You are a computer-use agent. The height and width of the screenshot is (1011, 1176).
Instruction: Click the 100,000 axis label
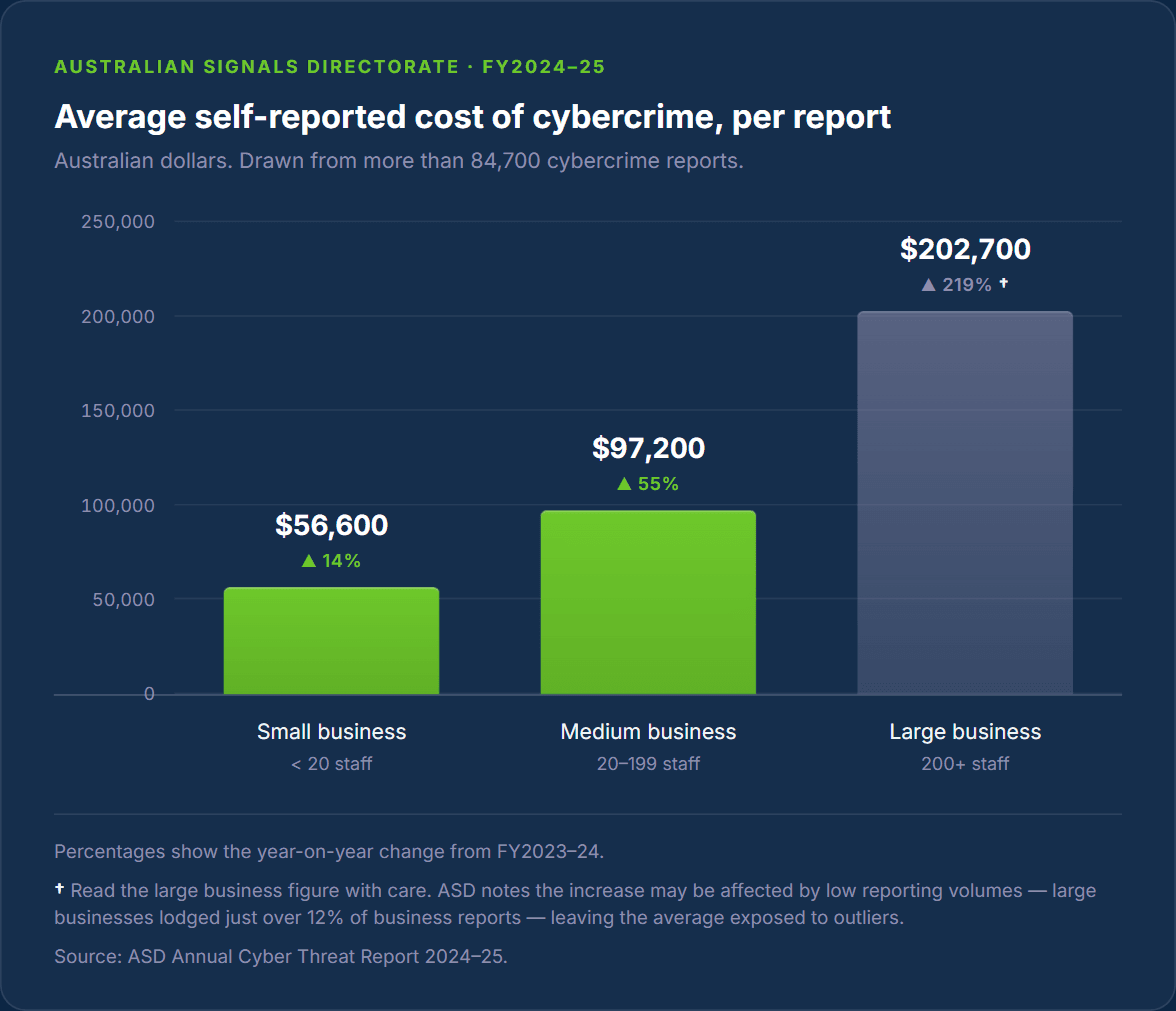[118, 505]
